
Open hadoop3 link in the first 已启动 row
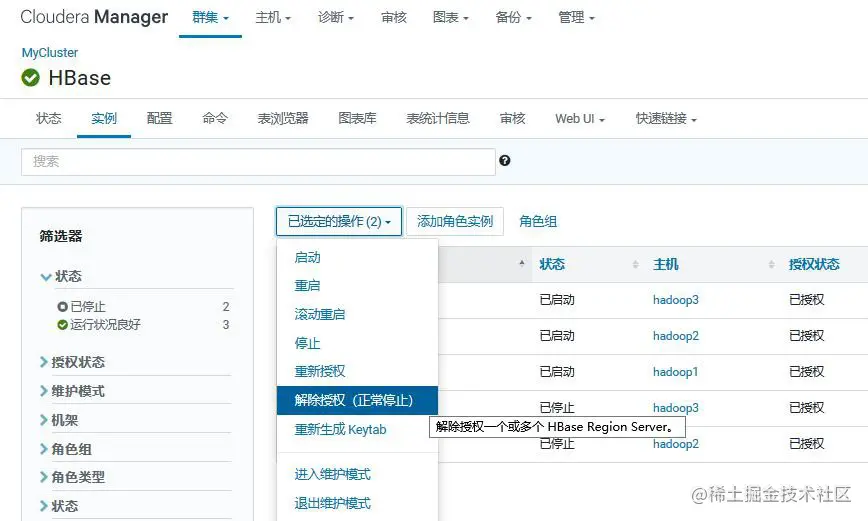tap(675, 300)
